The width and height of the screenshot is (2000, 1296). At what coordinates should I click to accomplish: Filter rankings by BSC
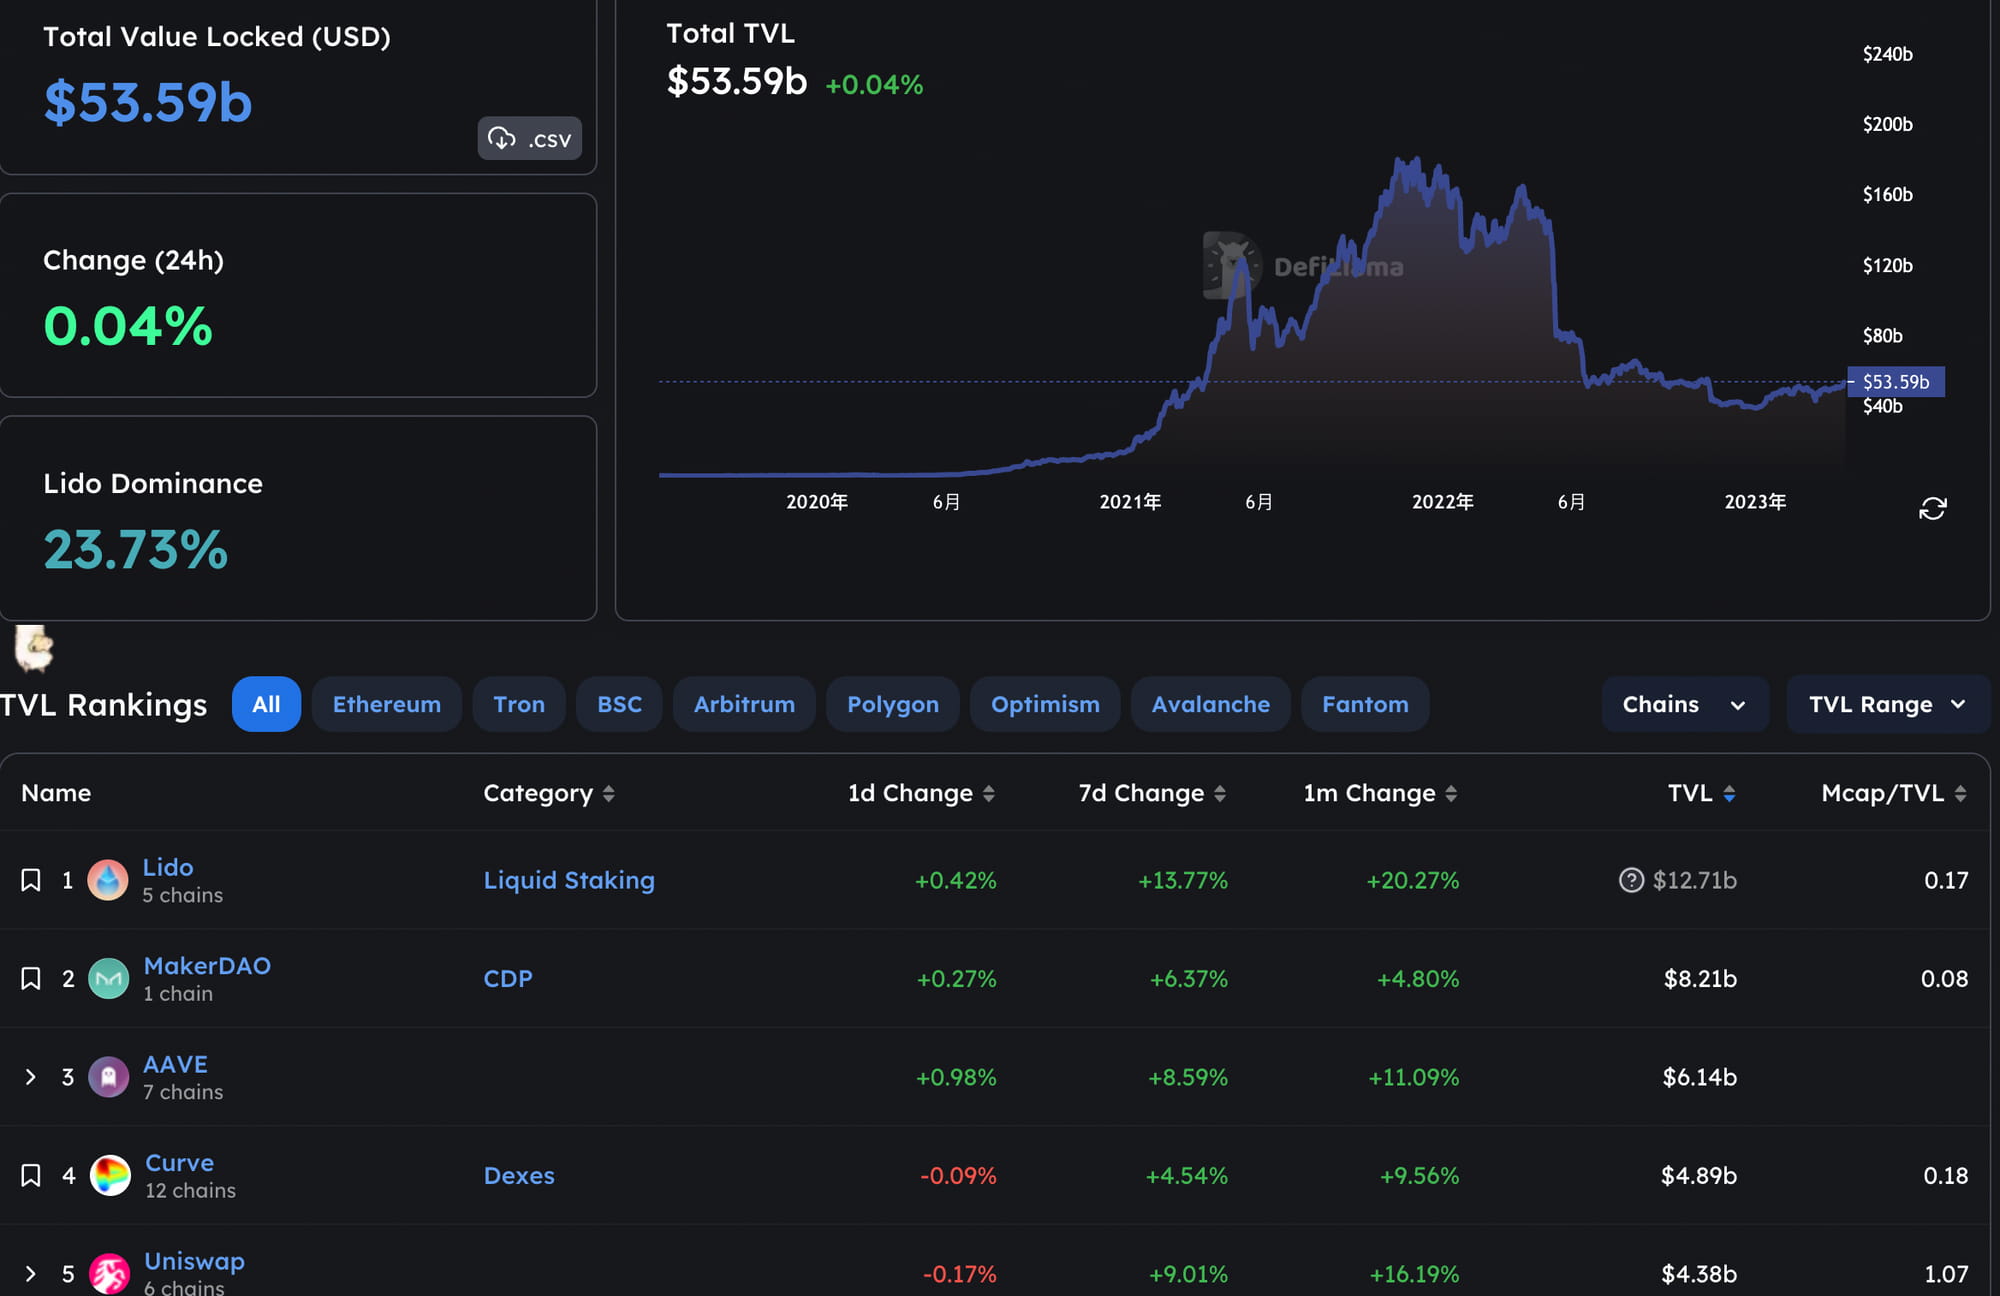point(619,704)
